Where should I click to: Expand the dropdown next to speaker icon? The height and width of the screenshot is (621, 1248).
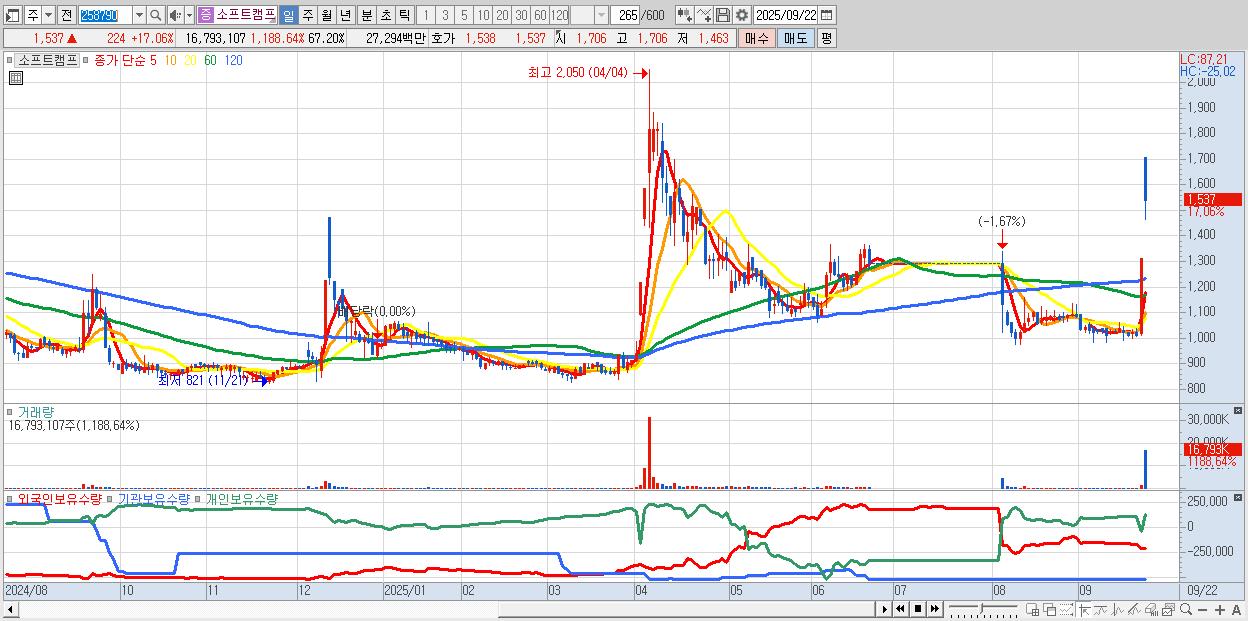189,15
